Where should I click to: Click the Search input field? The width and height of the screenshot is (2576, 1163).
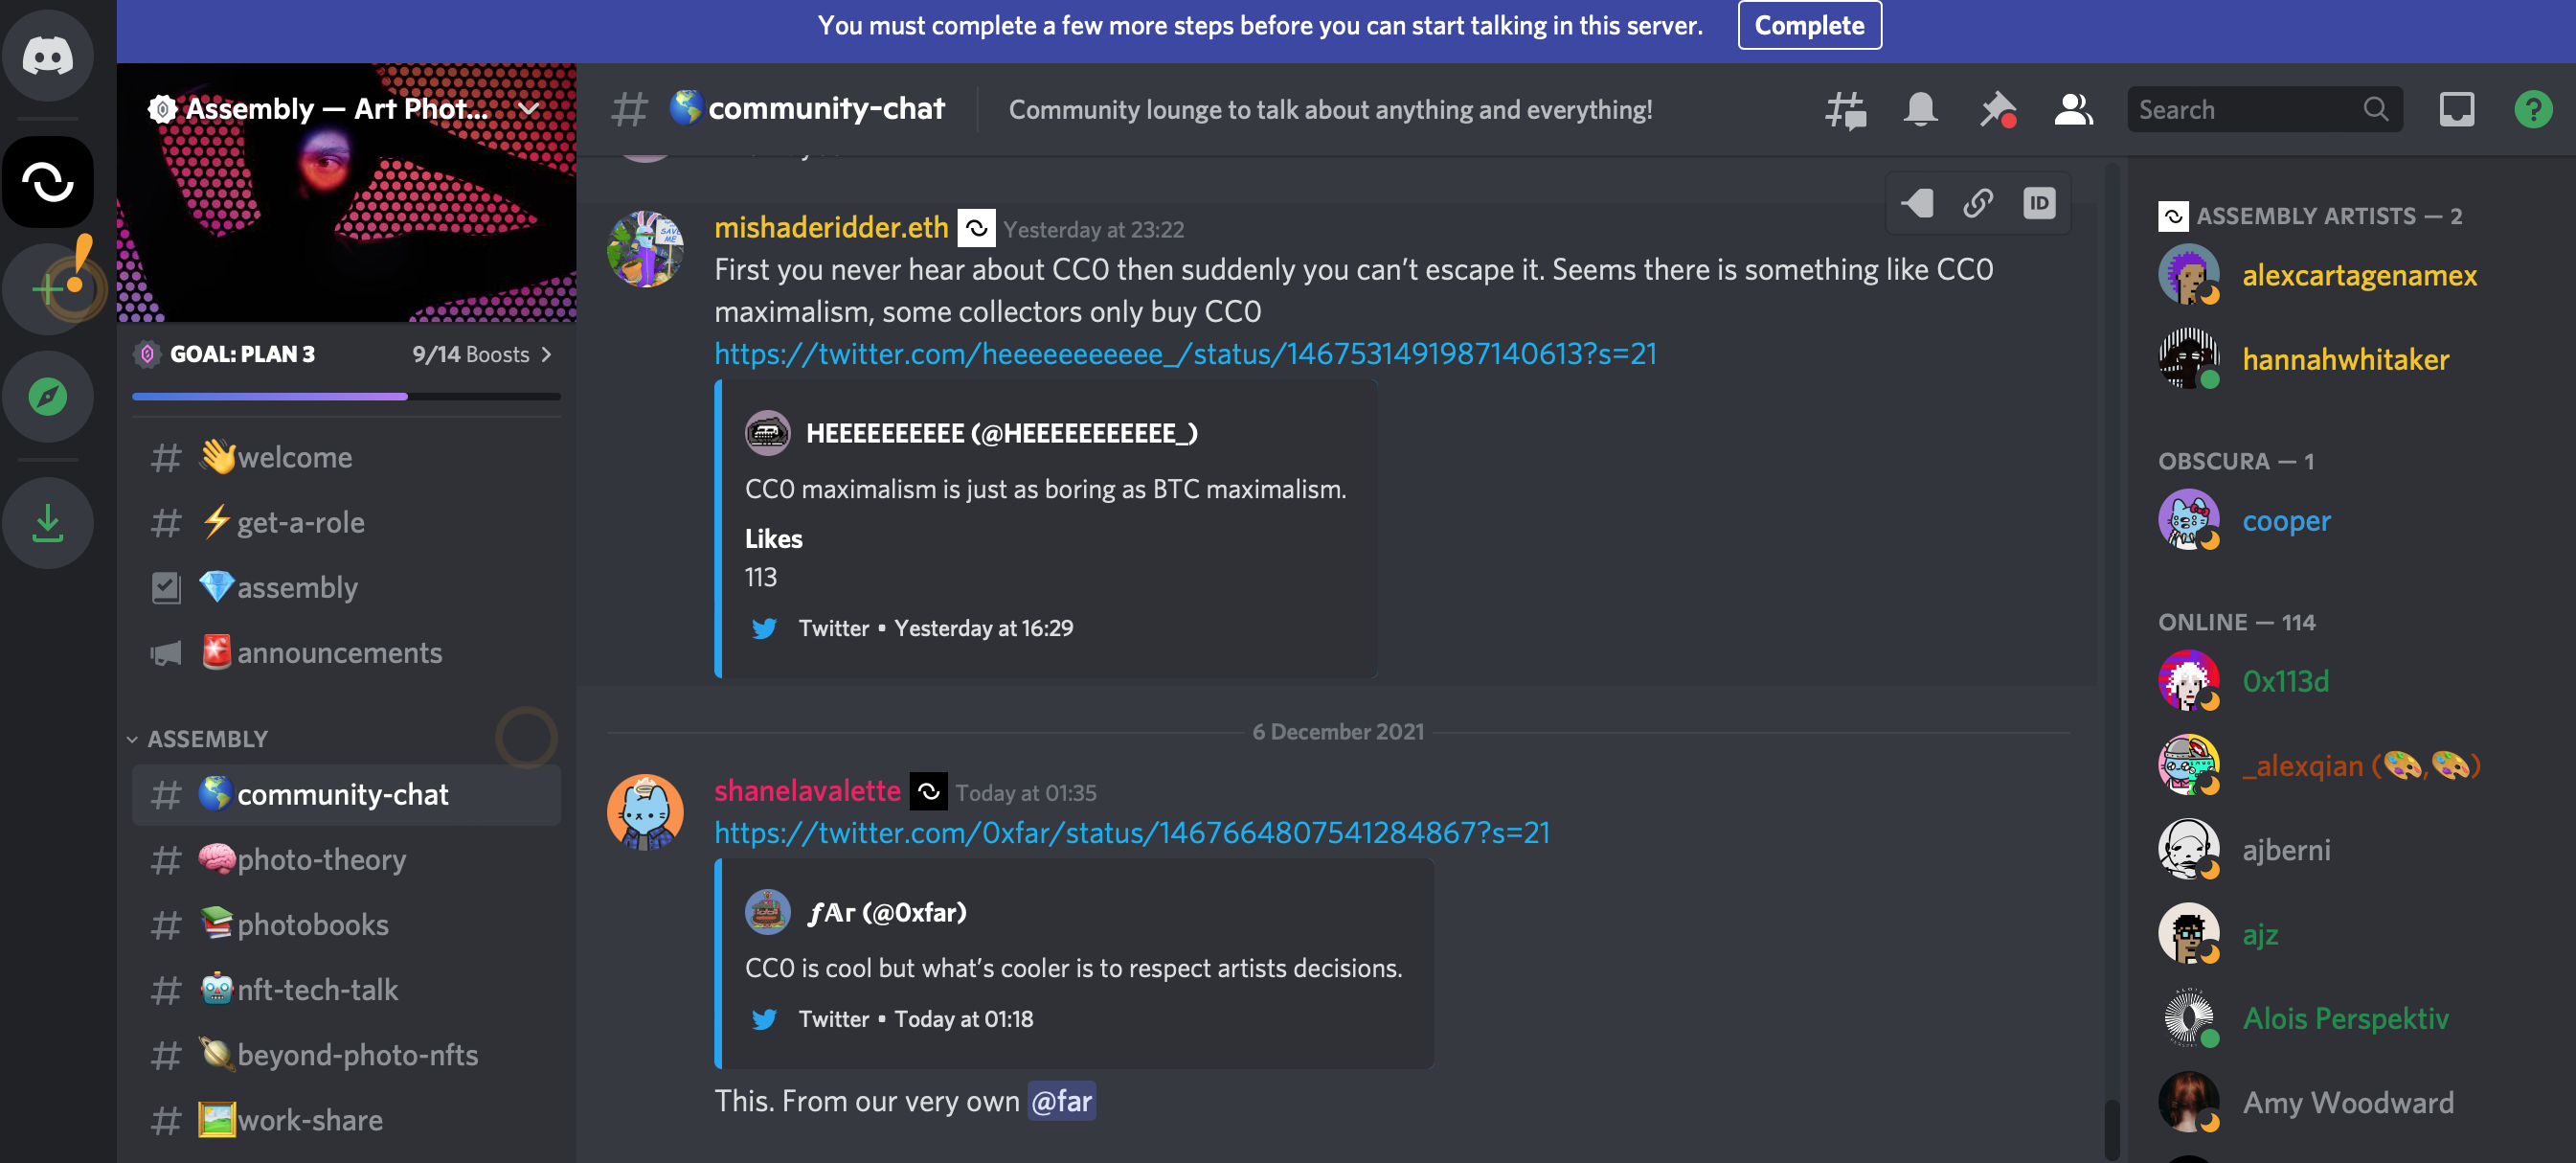[x=2248, y=110]
